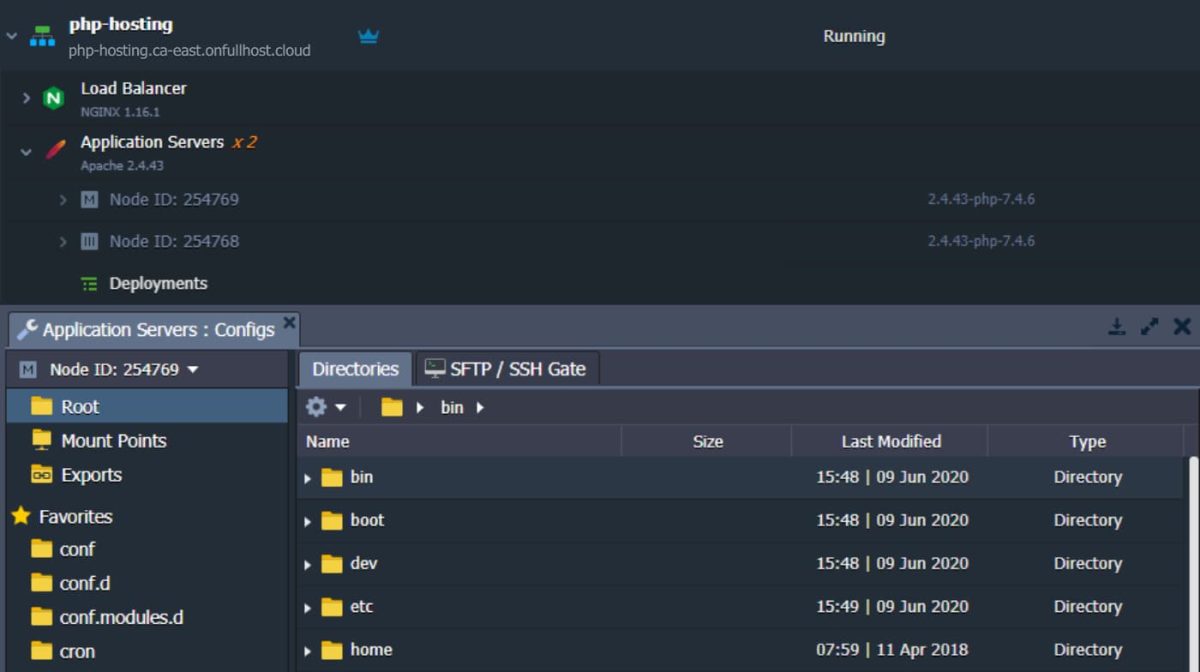
Task: Open the conf.modules.d favorite folder
Action: 121,617
